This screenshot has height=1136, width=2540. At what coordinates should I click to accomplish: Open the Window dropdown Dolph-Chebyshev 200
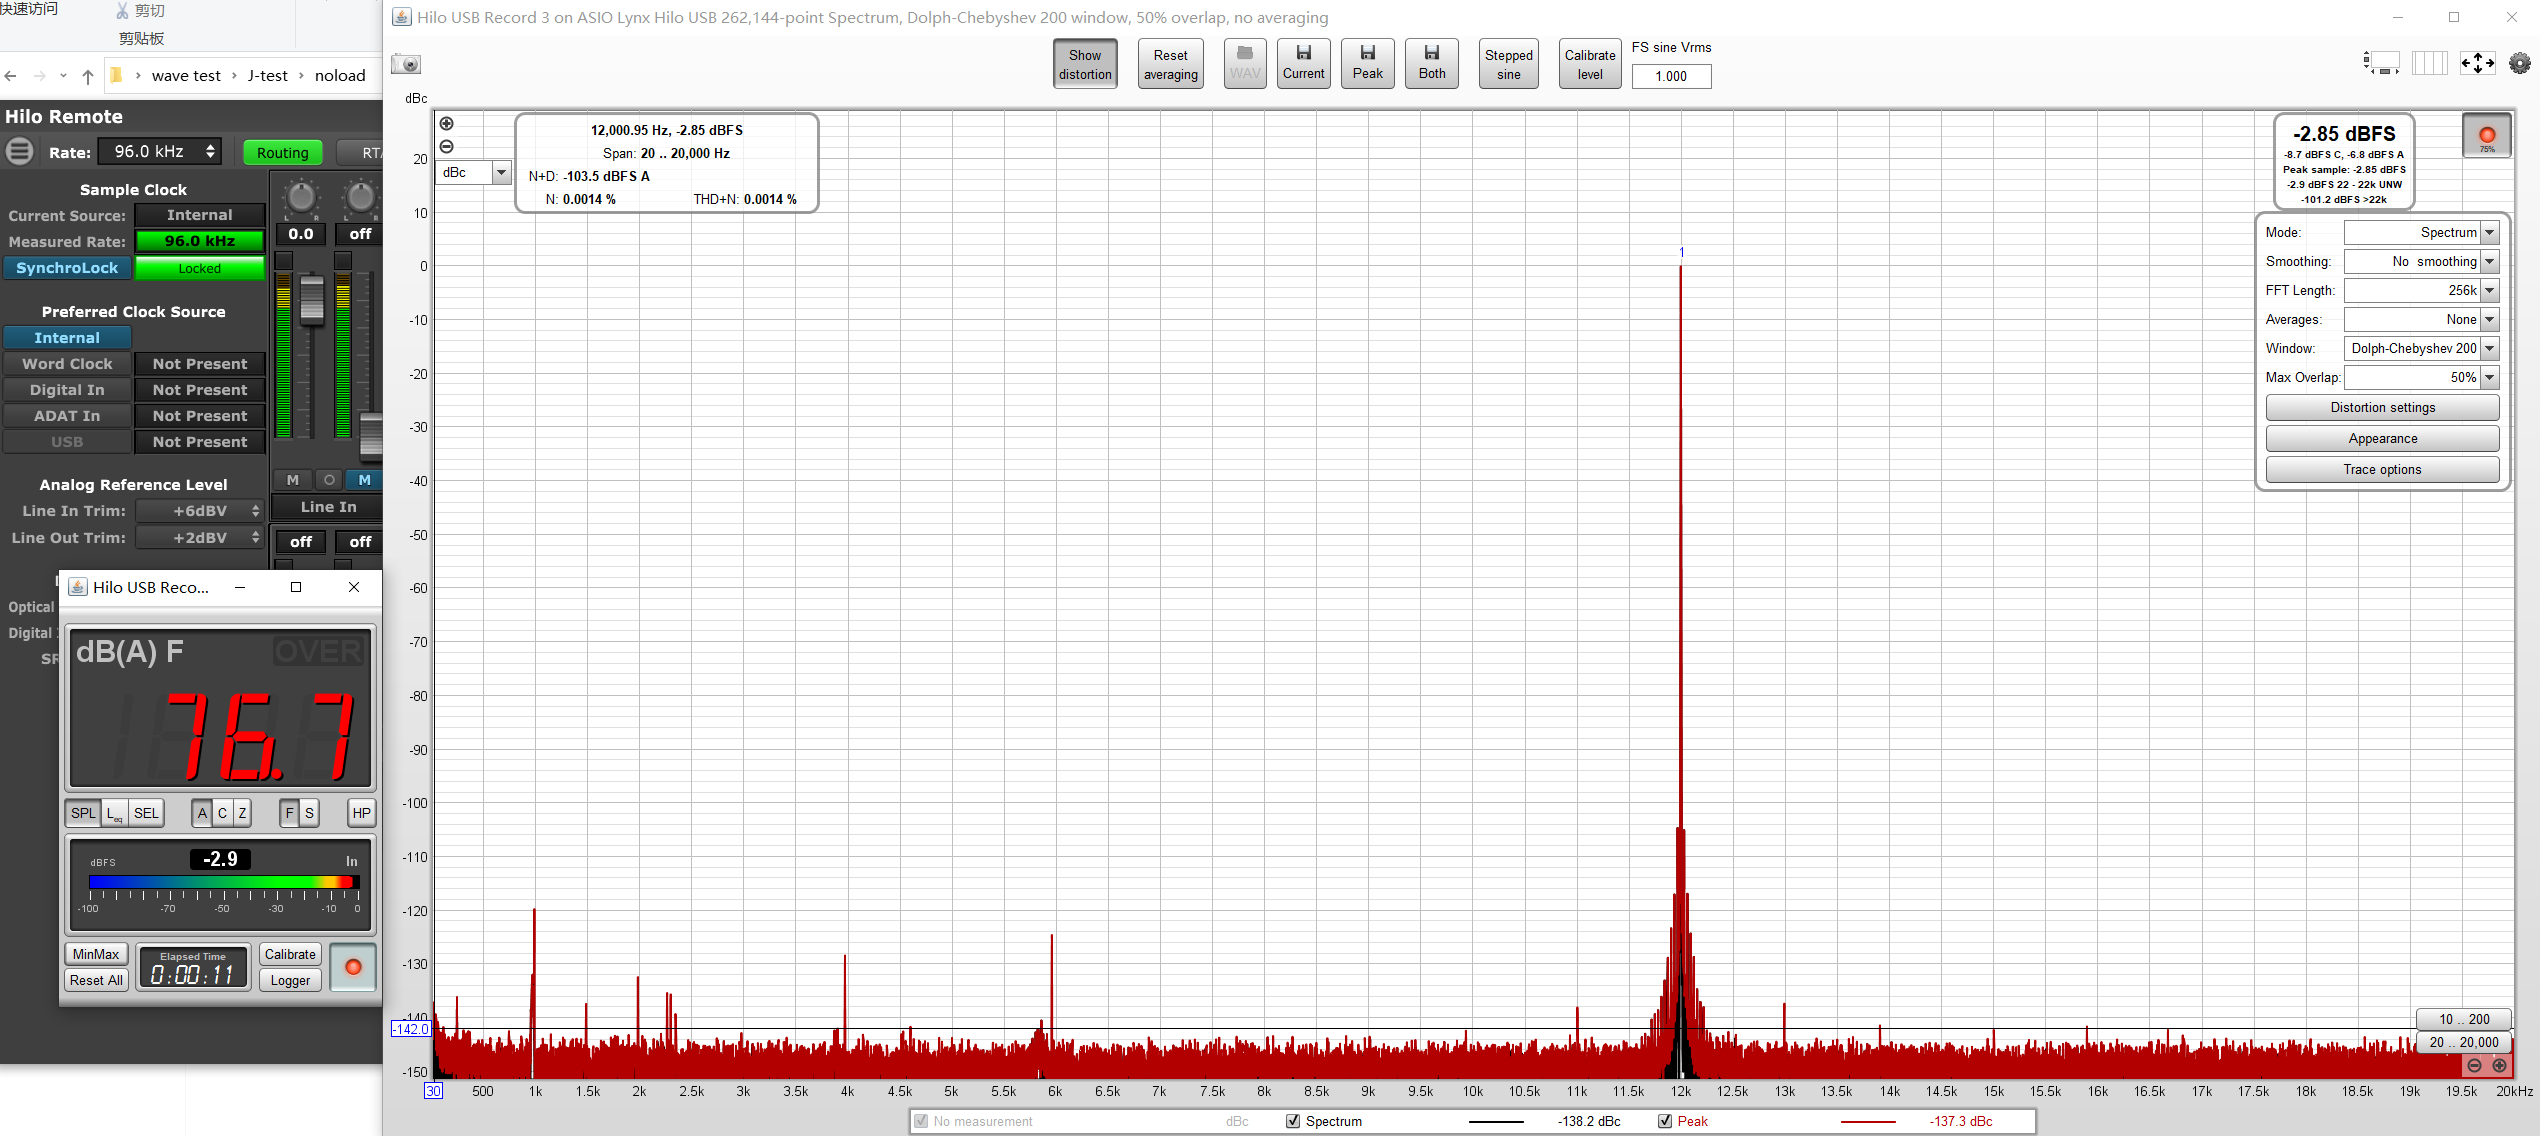(2421, 349)
